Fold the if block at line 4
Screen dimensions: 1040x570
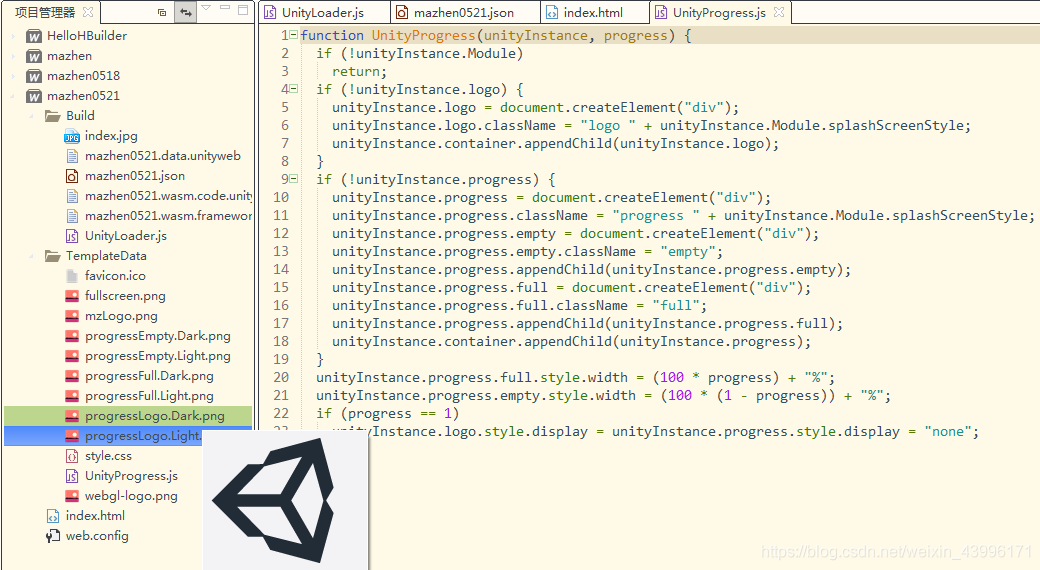point(294,89)
